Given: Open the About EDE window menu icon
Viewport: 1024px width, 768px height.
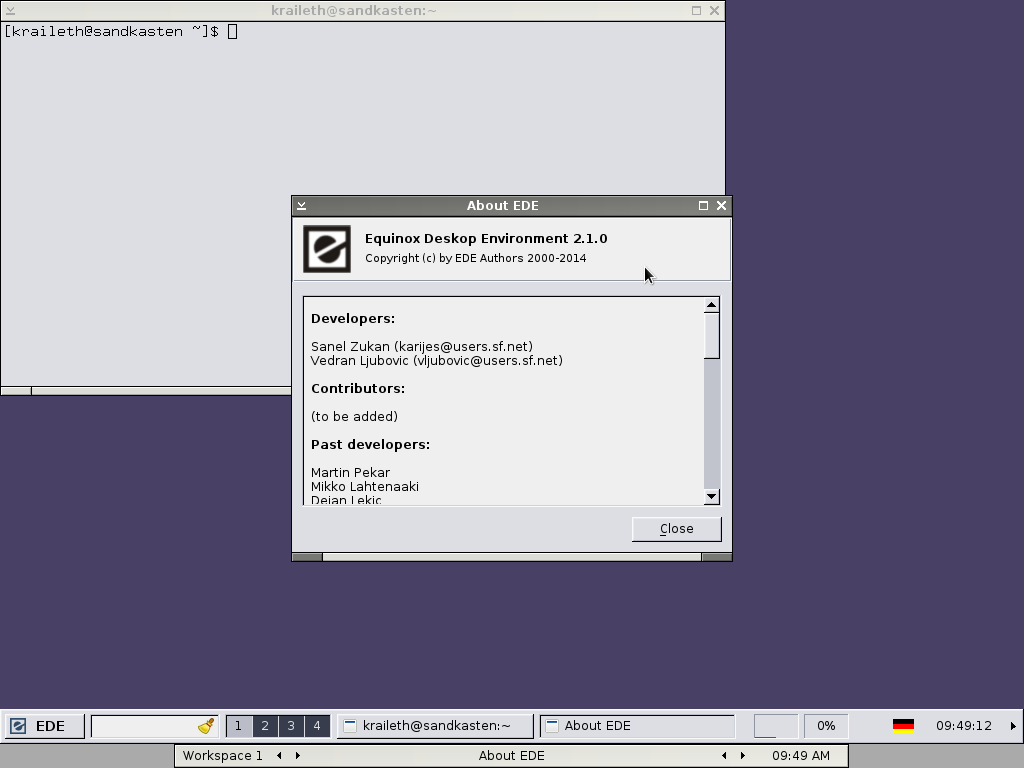Looking at the screenshot, I should pyautogui.click(x=301, y=206).
